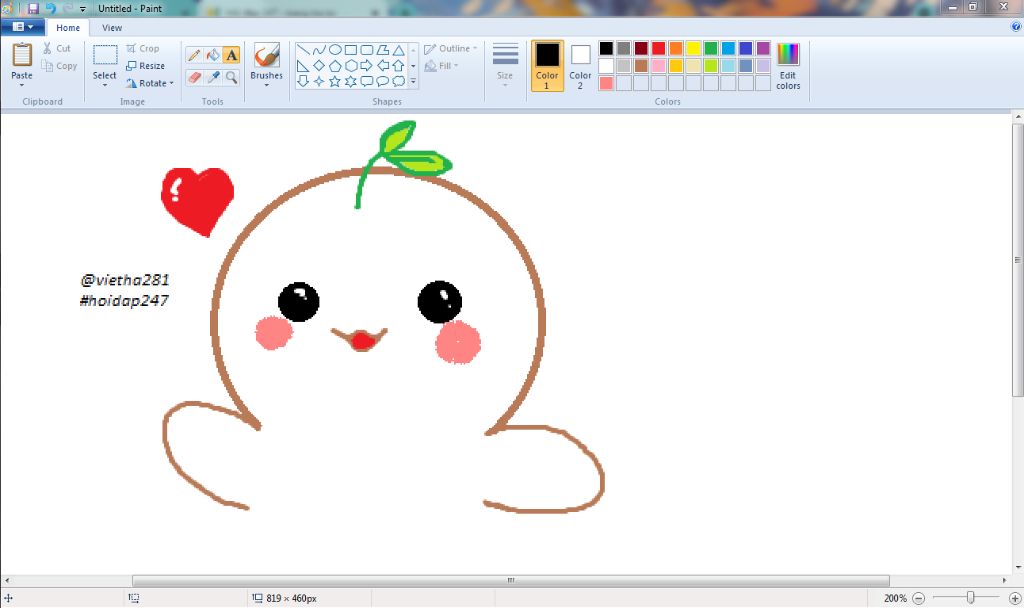Select the Pencil tool
Screen dimensions: 1024x608
(x=194, y=56)
